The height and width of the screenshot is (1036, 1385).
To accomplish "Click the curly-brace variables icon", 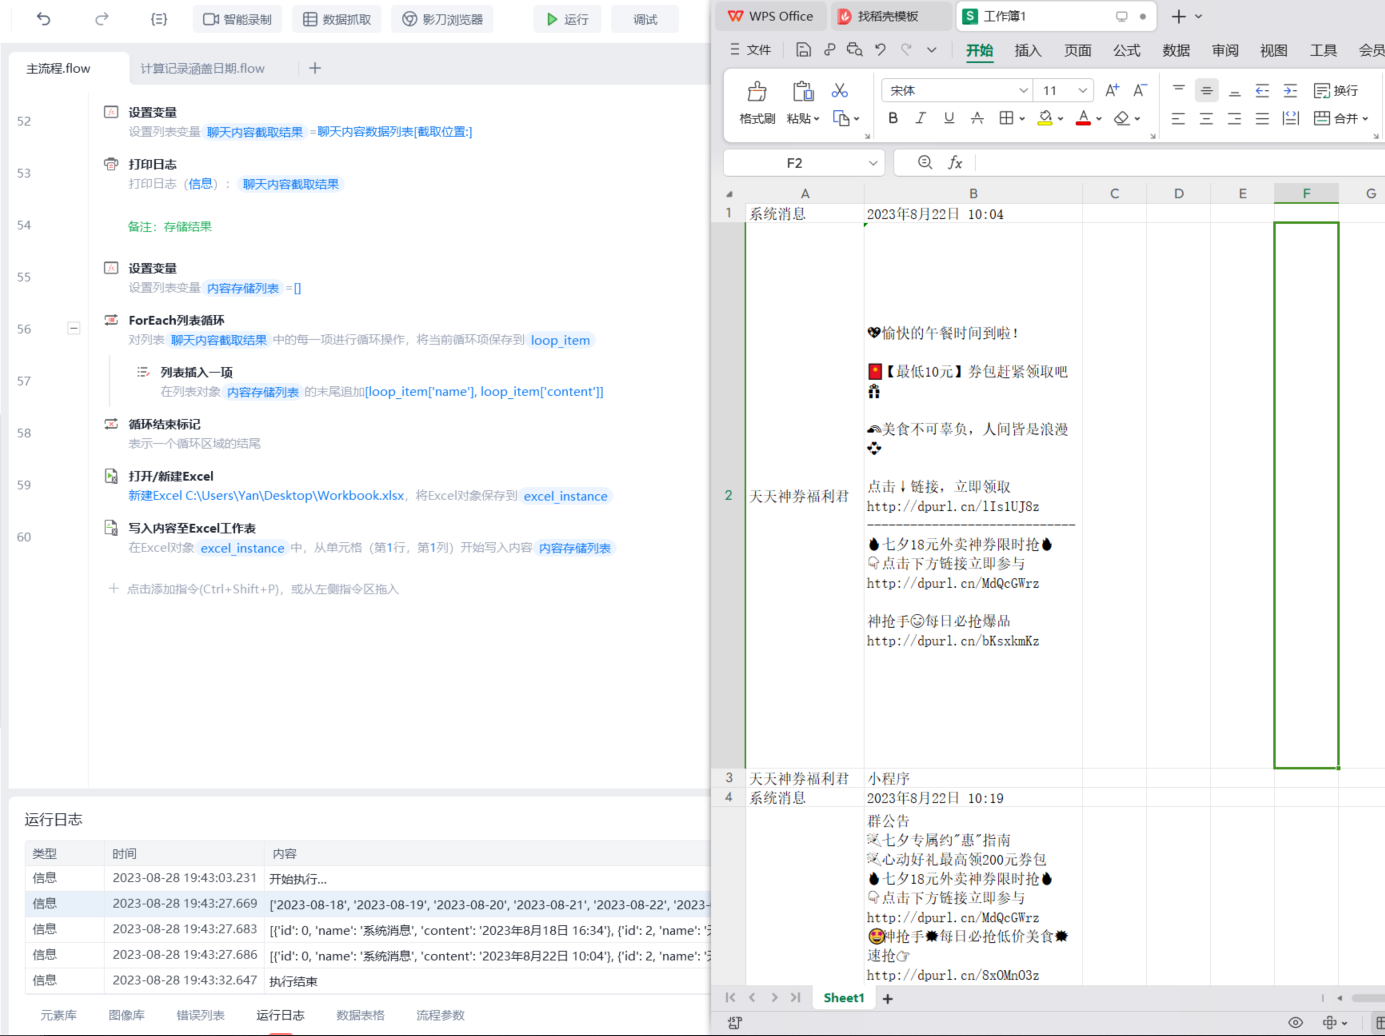I will [159, 19].
